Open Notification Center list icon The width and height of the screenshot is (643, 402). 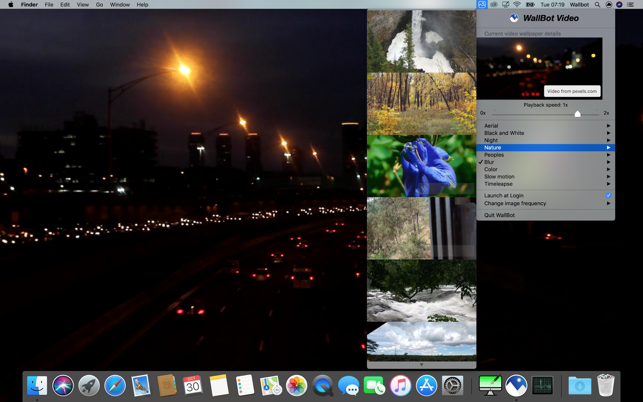point(630,5)
